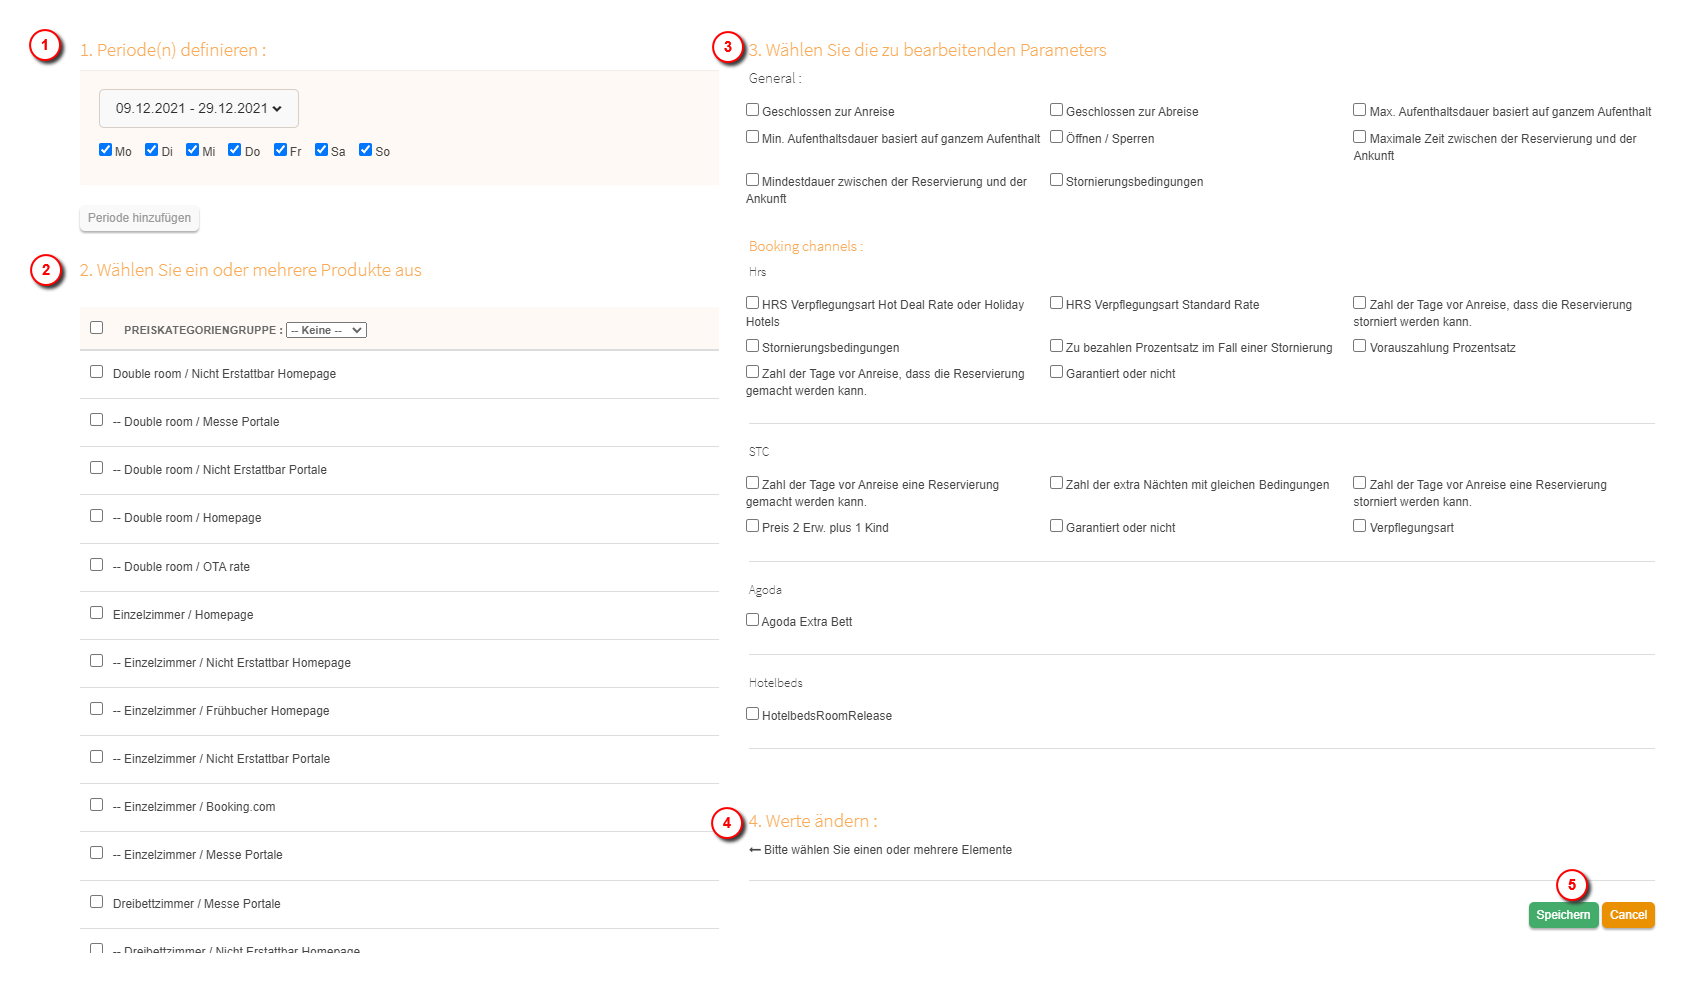Click the red step 1 marker

(44, 45)
